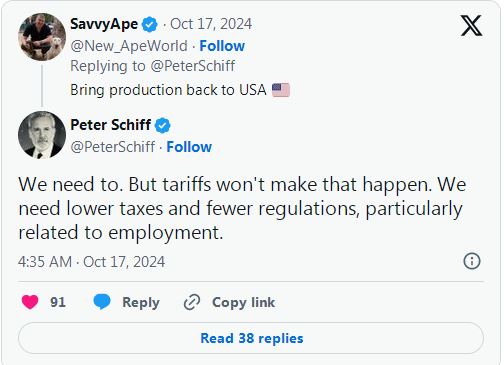Open the Peter Schiff display name
This screenshot has width=504, height=365.
pos(111,125)
